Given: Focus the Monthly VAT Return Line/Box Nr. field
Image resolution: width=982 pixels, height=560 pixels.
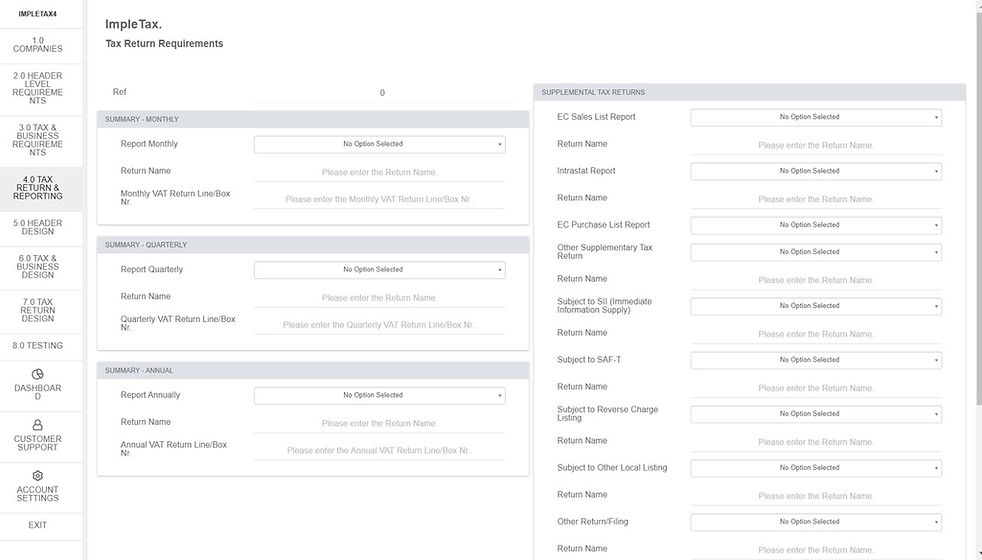Looking at the screenshot, I should tap(379, 199).
